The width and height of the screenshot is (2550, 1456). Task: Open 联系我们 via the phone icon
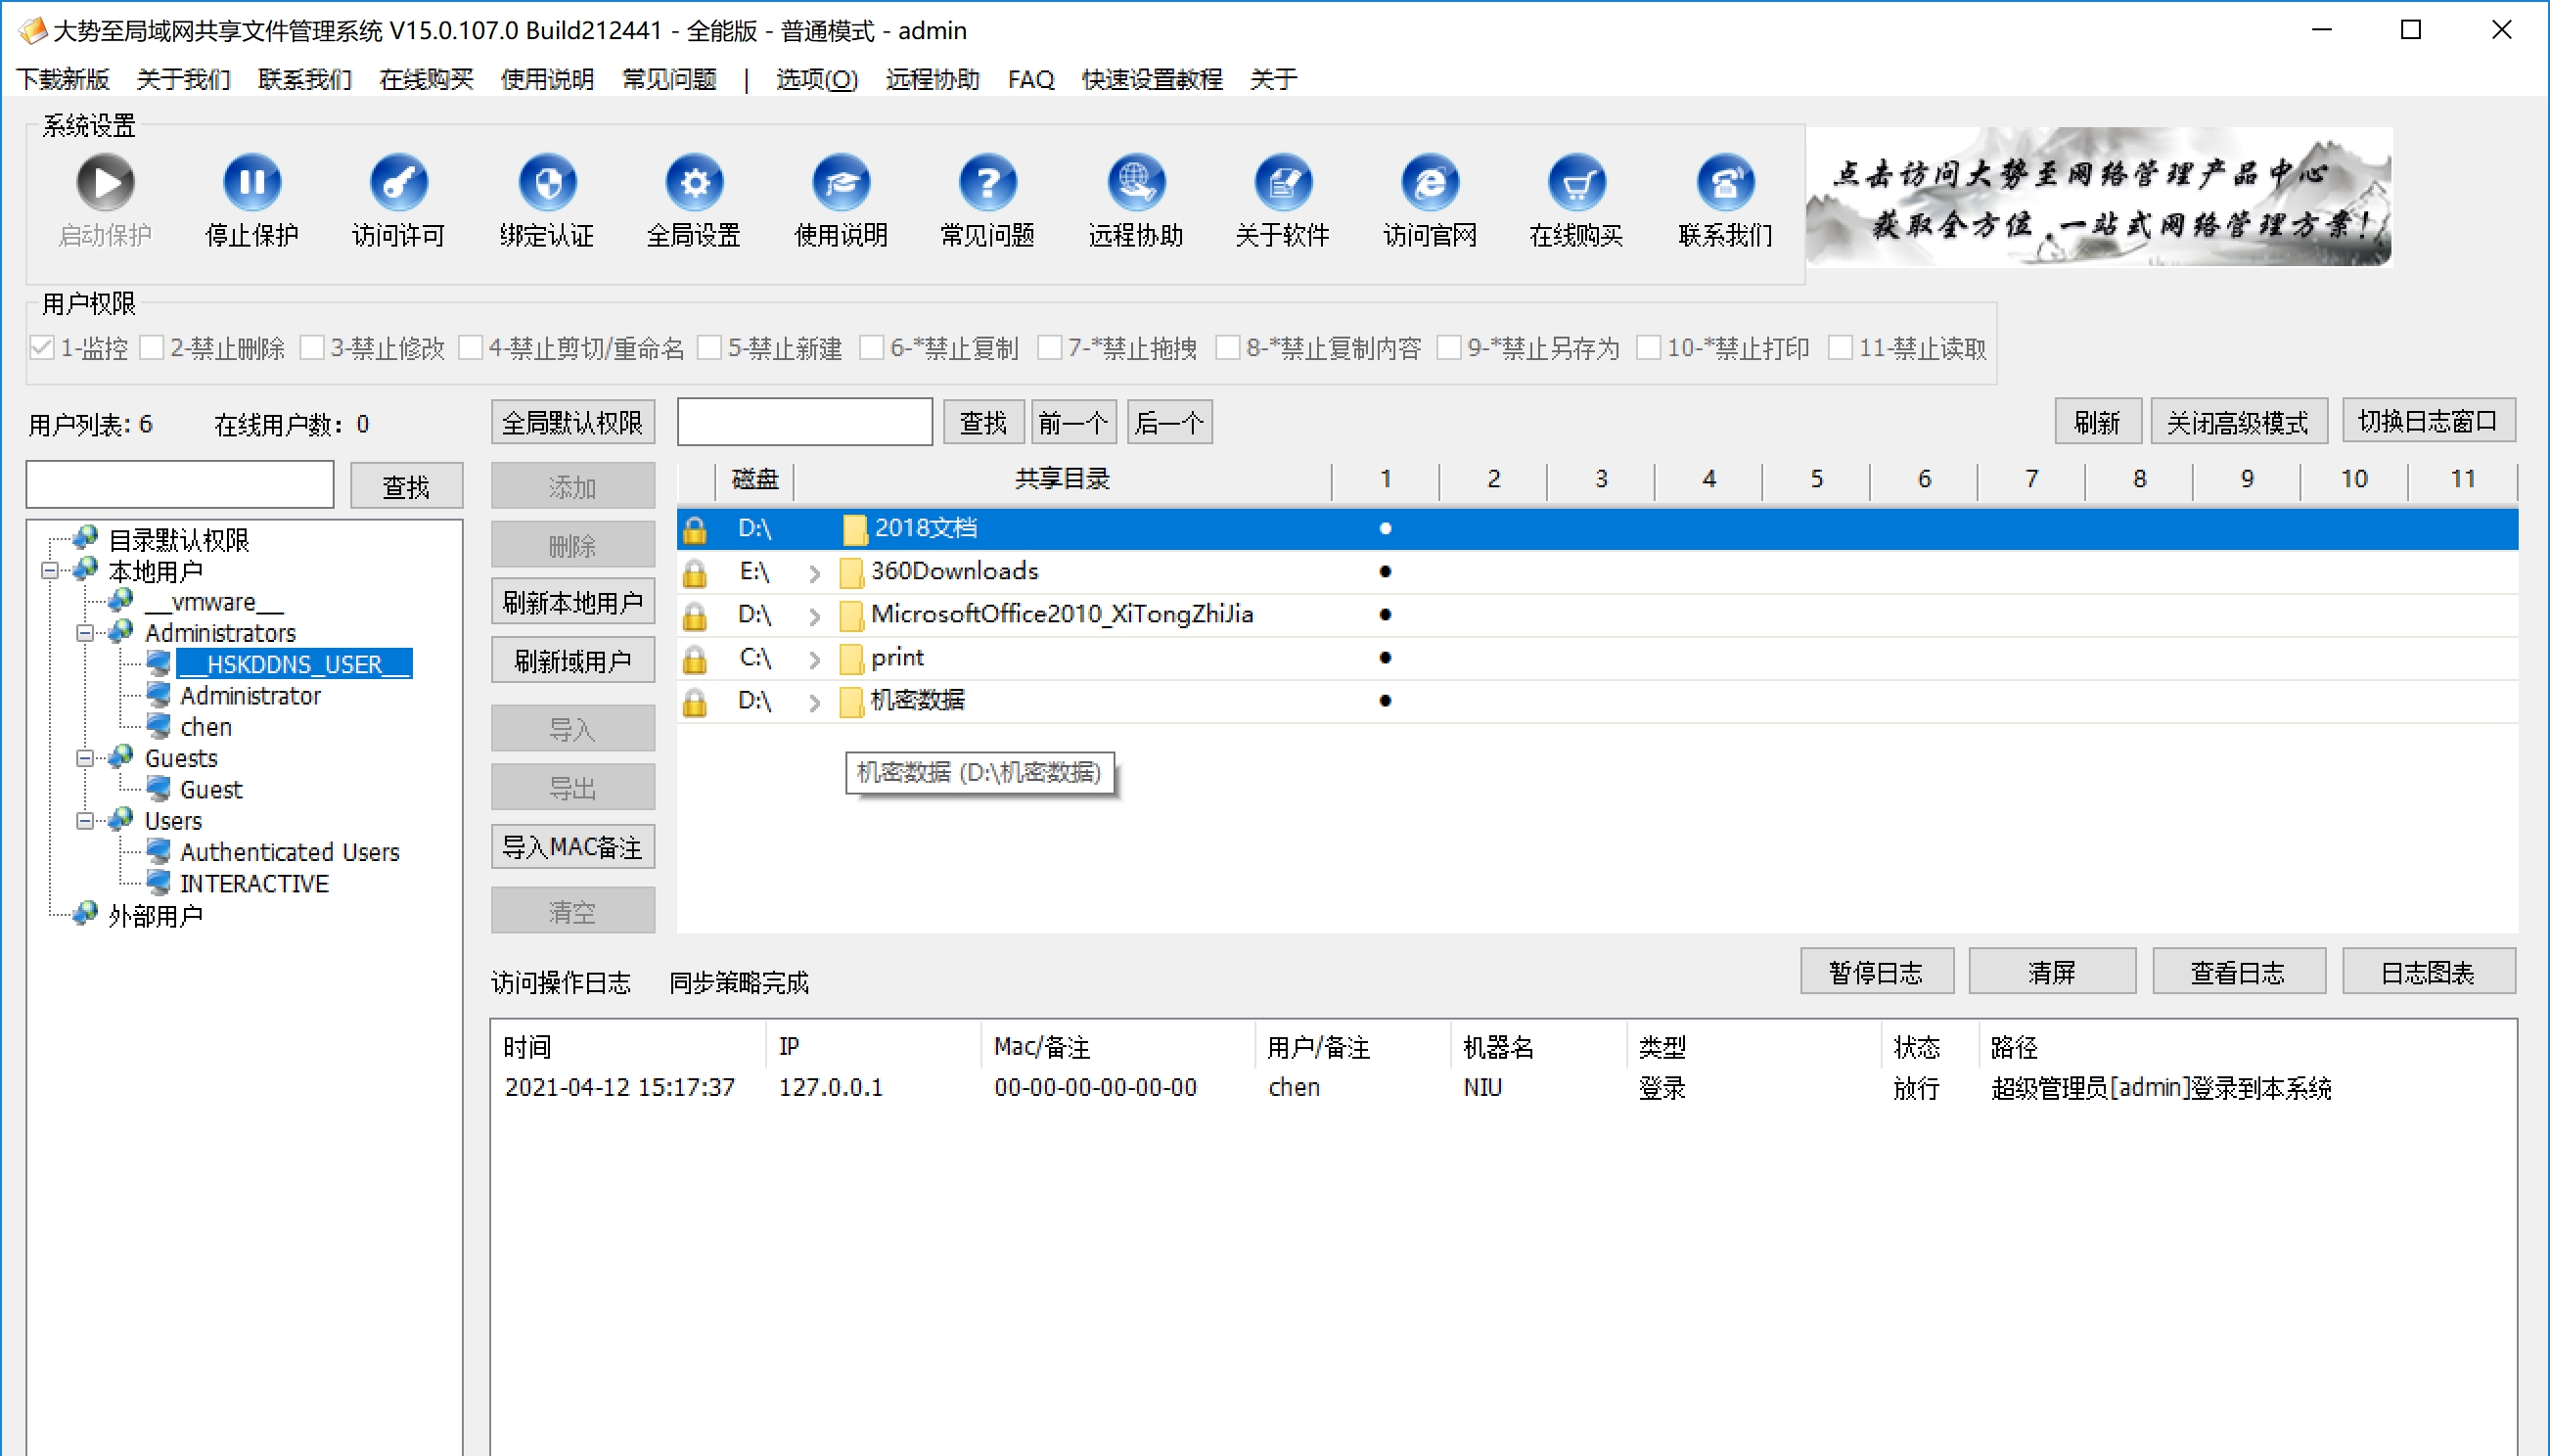click(x=1724, y=182)
